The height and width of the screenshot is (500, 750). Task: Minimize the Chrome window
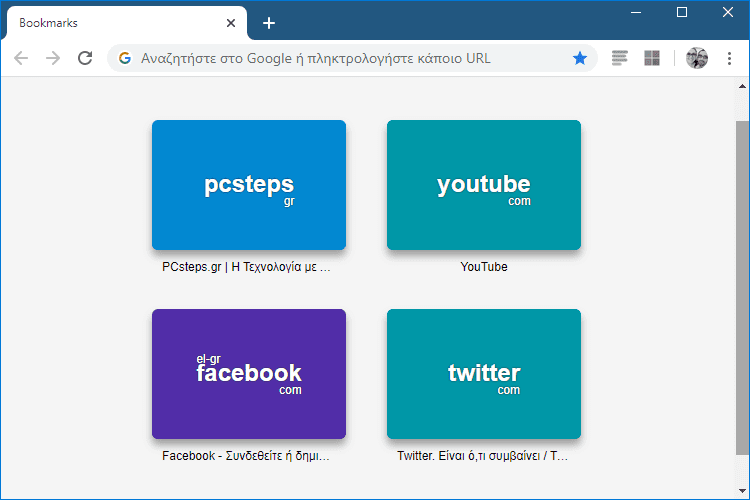click(x=636, y=12)
